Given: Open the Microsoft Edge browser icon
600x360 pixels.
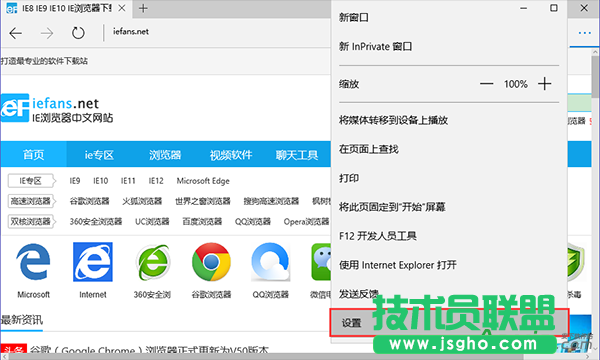Looking at the screenshot, I should tap(33, 262).
